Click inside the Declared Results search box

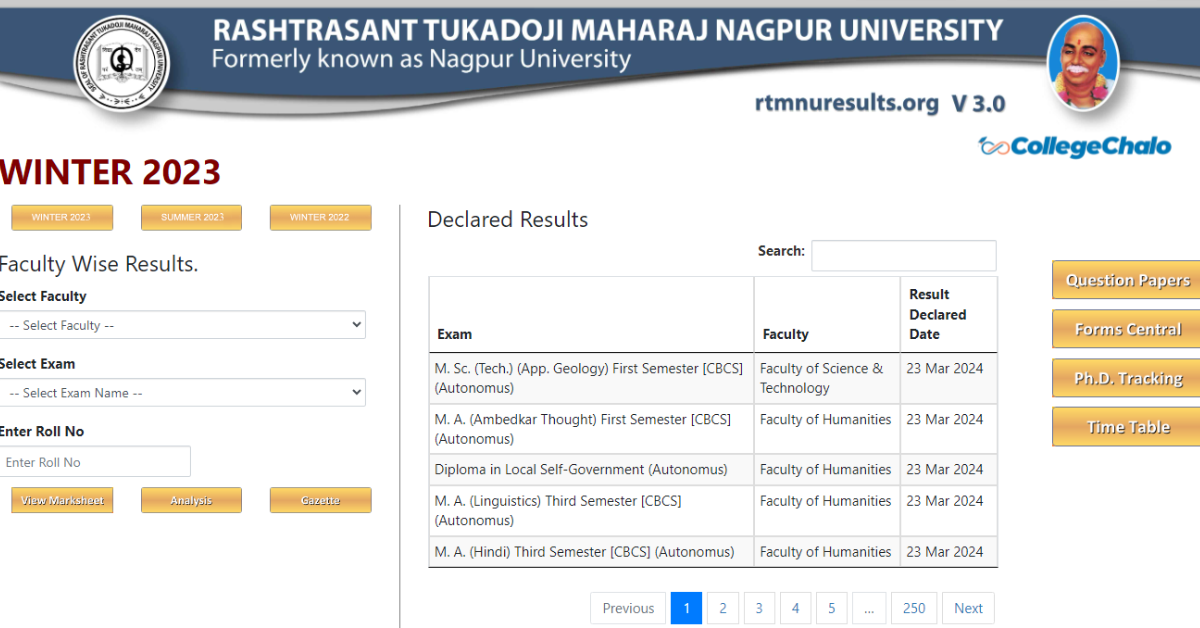(903, 255)
